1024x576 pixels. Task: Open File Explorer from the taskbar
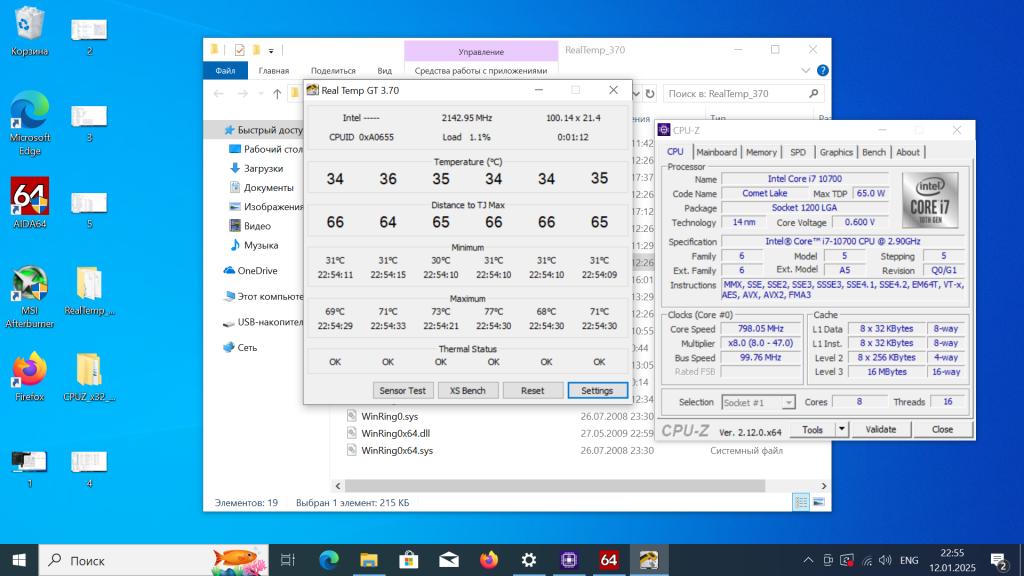[369, 560]
